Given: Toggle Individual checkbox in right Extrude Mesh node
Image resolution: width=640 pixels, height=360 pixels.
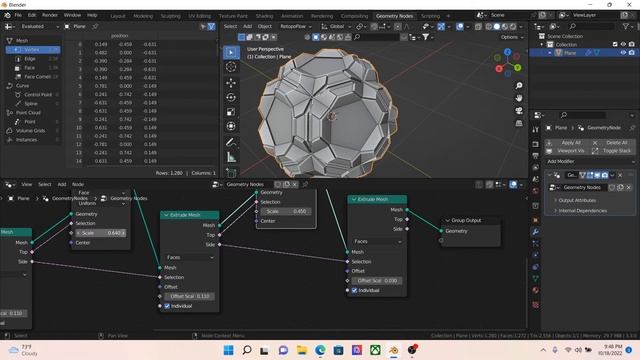Looking at the screenshot, I should [x=354, y=290].
